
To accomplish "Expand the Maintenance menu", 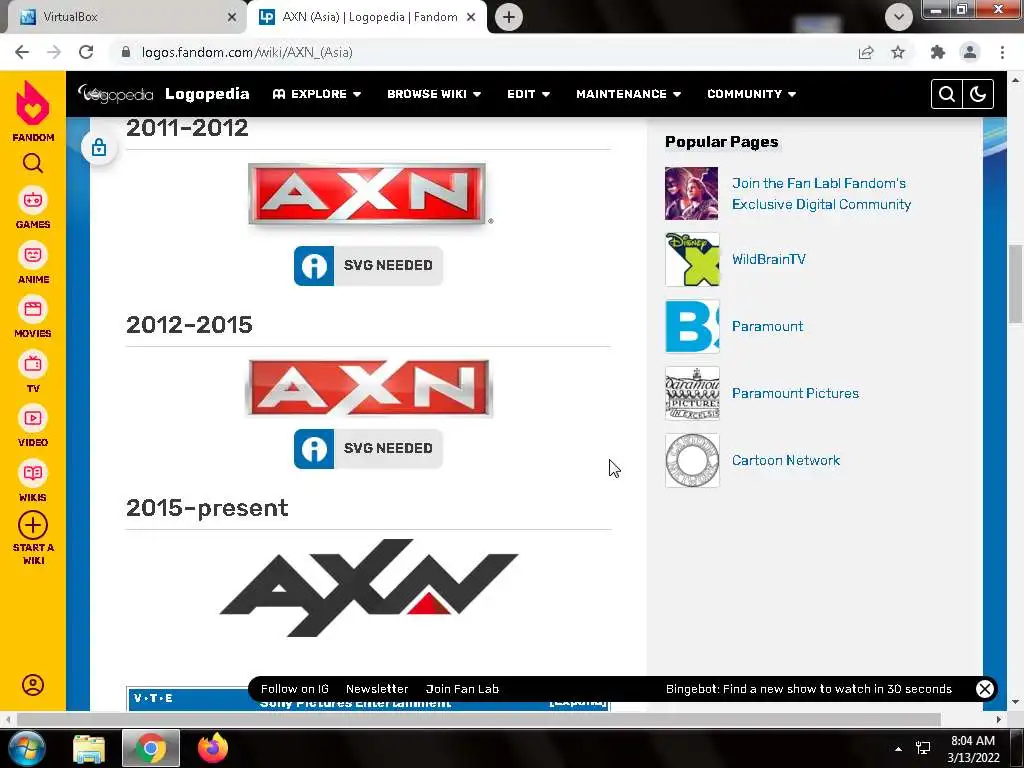I will (628, 94).
